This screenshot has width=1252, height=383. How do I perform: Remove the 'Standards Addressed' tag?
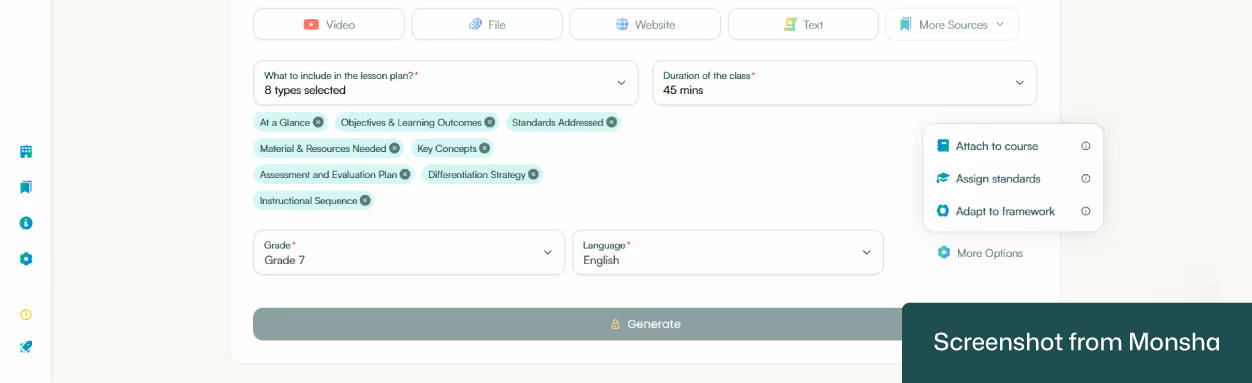pyautogui.click(x=612, y=122)
